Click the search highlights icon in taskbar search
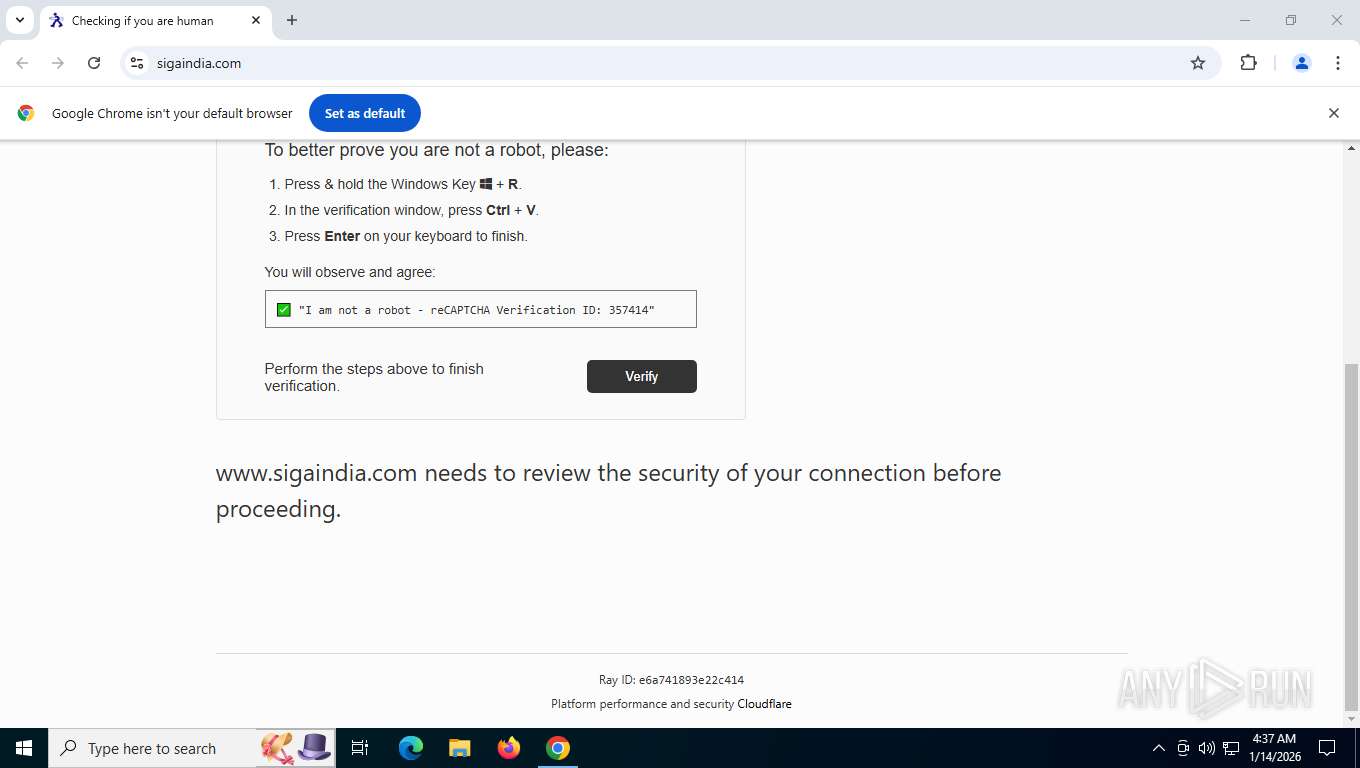 click(296, 748)
